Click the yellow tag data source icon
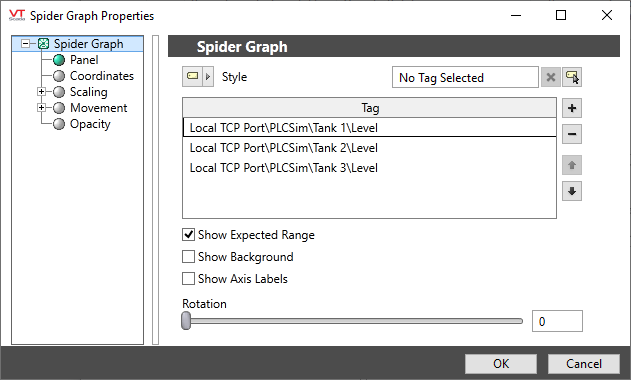 coord(193,76)
